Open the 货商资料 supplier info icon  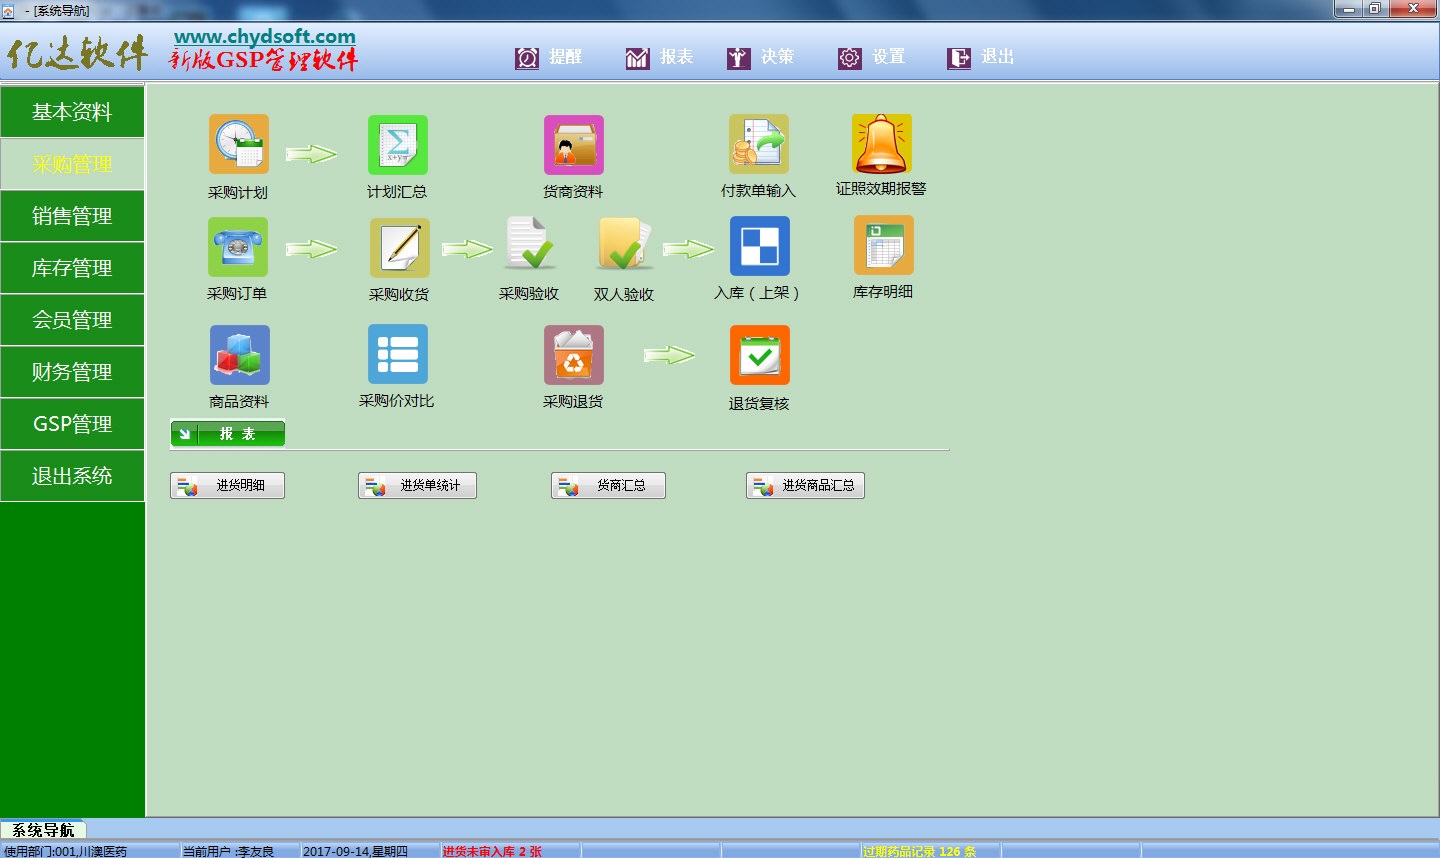[x=573, y=144]
